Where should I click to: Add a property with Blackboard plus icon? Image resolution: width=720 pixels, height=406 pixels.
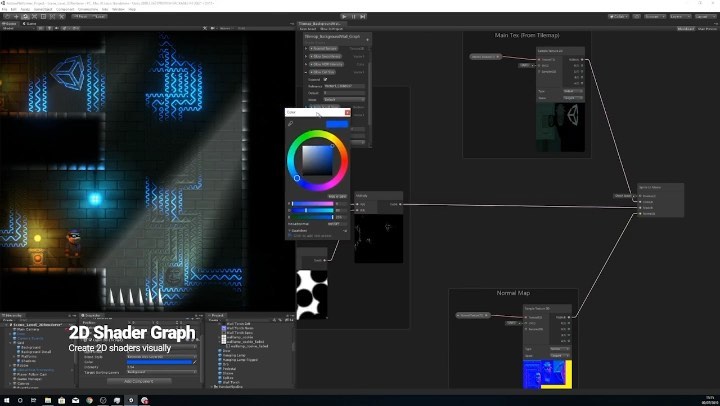click(367, 39)
